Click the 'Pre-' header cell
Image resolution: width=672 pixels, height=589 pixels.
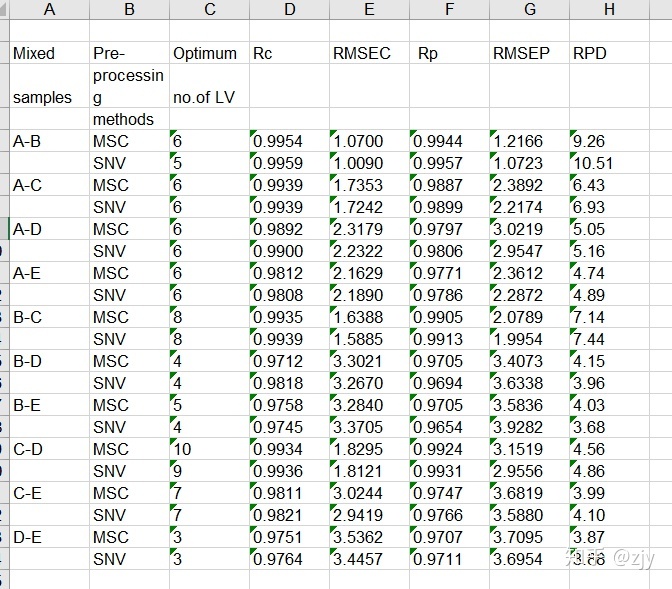129,53
